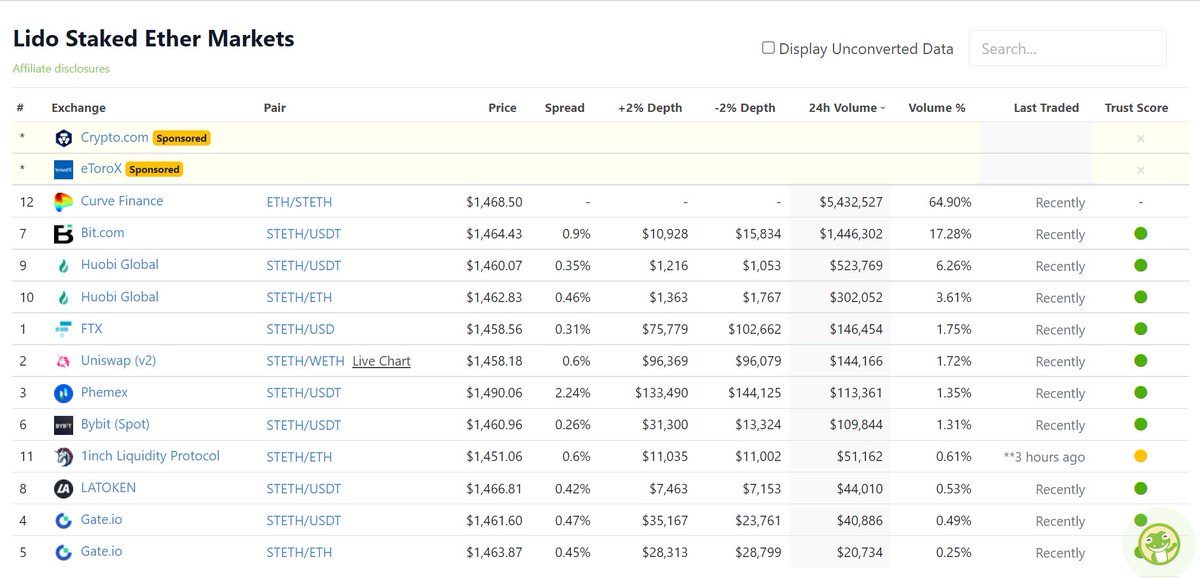The image size is (1200, 578).
Task: Select the 2.24% spread value
Action: (574, 393)
